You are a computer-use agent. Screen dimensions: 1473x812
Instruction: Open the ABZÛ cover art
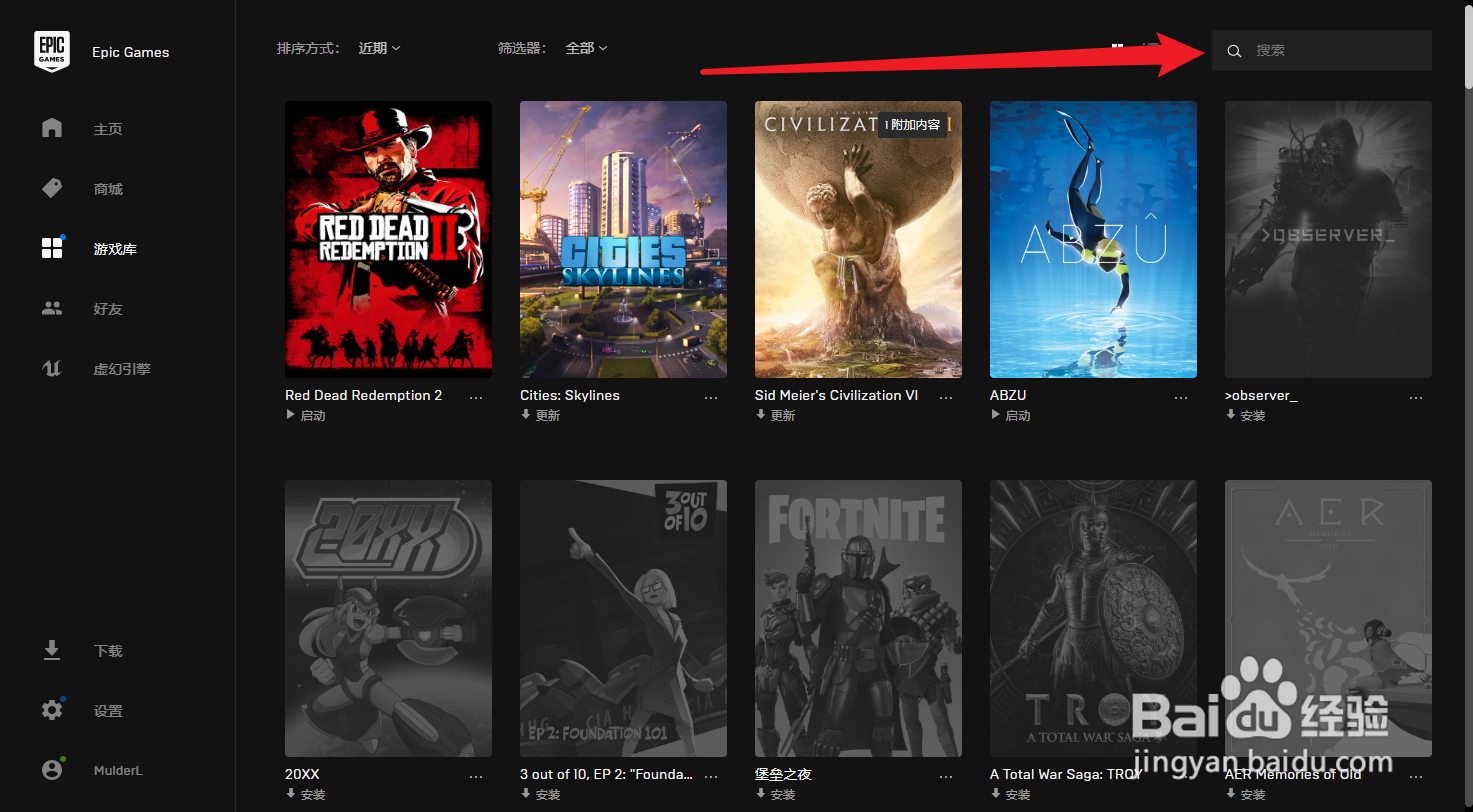pos(1093,239)
